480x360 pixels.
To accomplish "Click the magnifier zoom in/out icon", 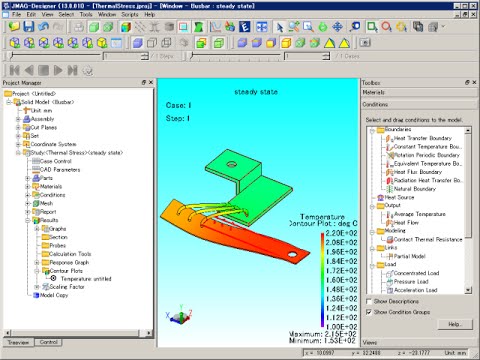I will pyautogui.click(x=294, y=27).
